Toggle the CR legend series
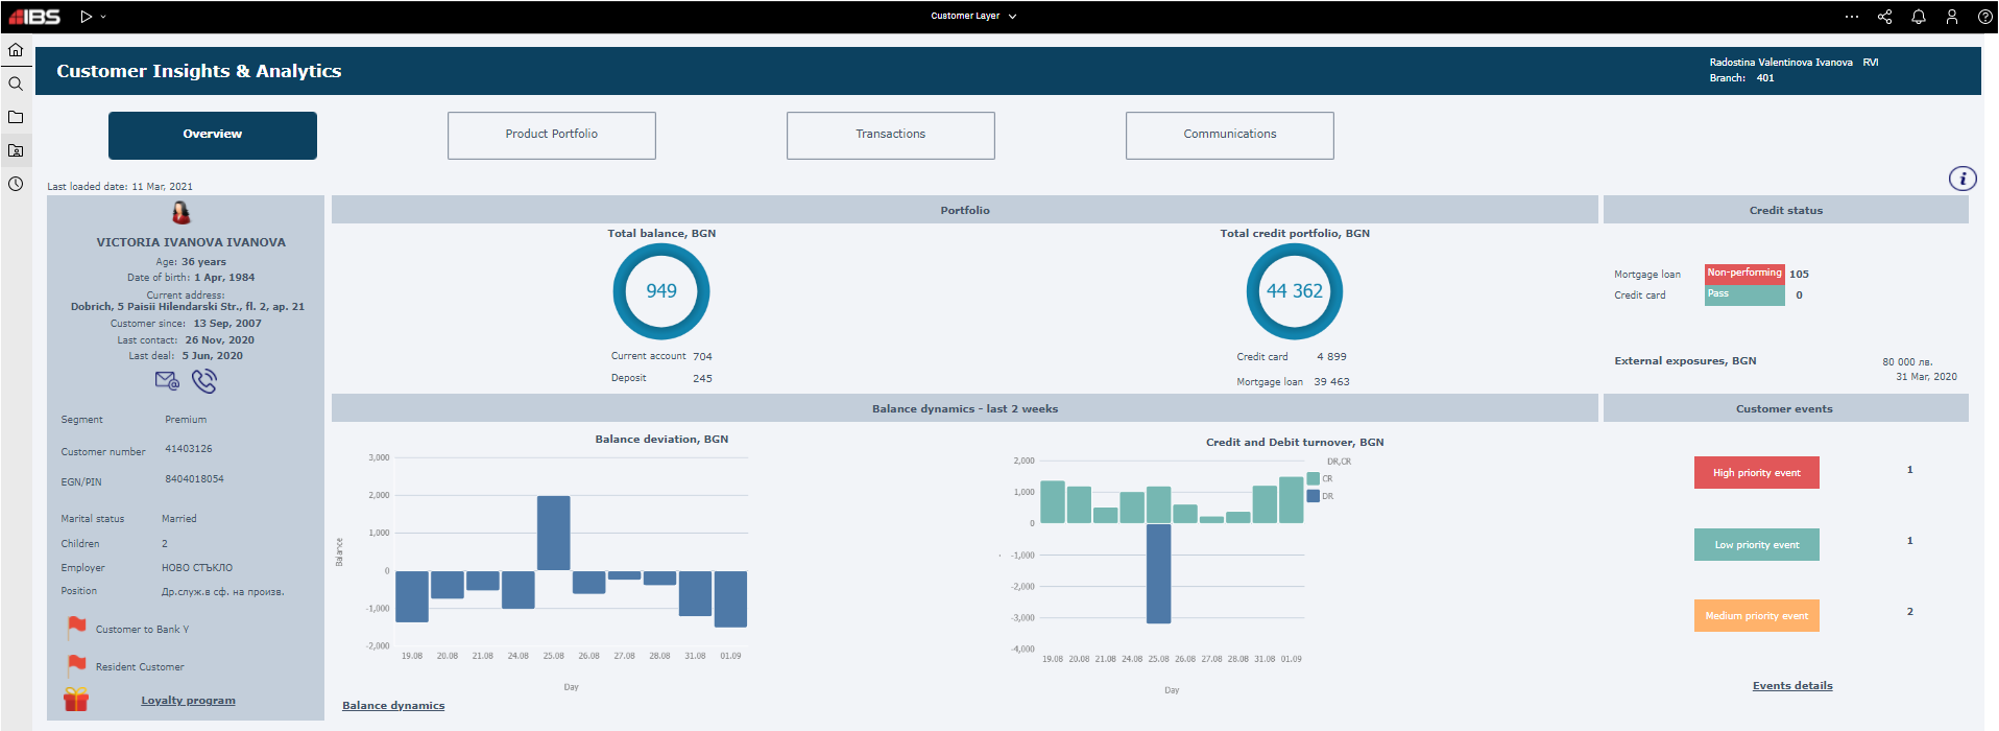This screenshot has height=731, width=1999. coord(1313,479)
